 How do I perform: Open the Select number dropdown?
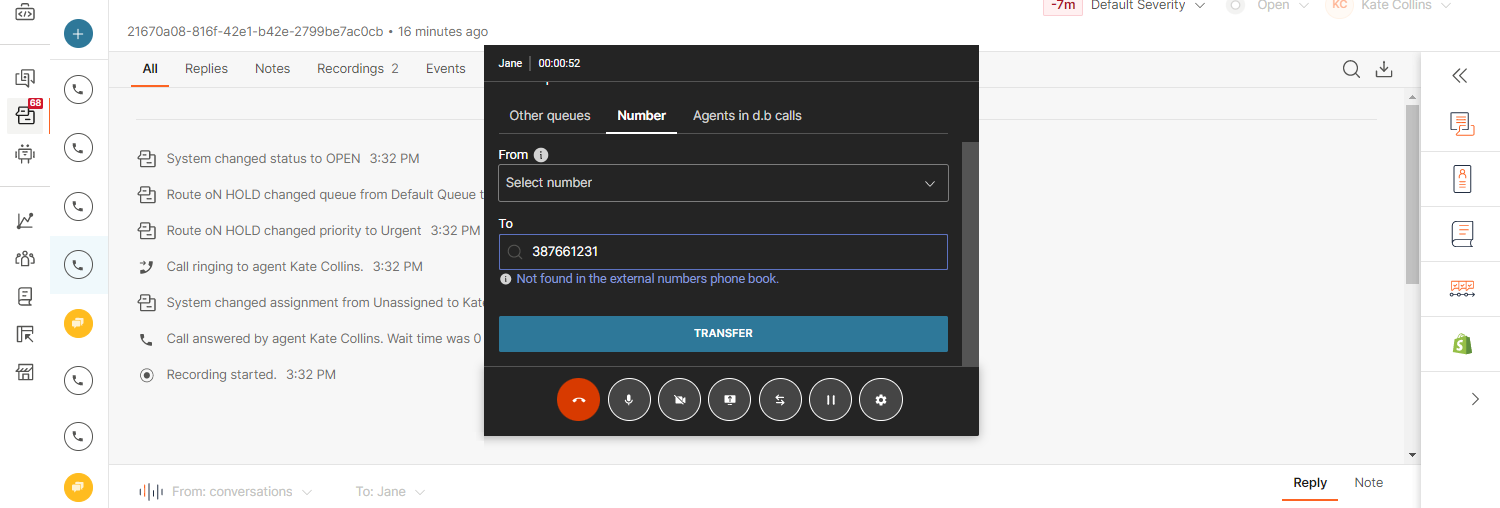click(723, 183)
